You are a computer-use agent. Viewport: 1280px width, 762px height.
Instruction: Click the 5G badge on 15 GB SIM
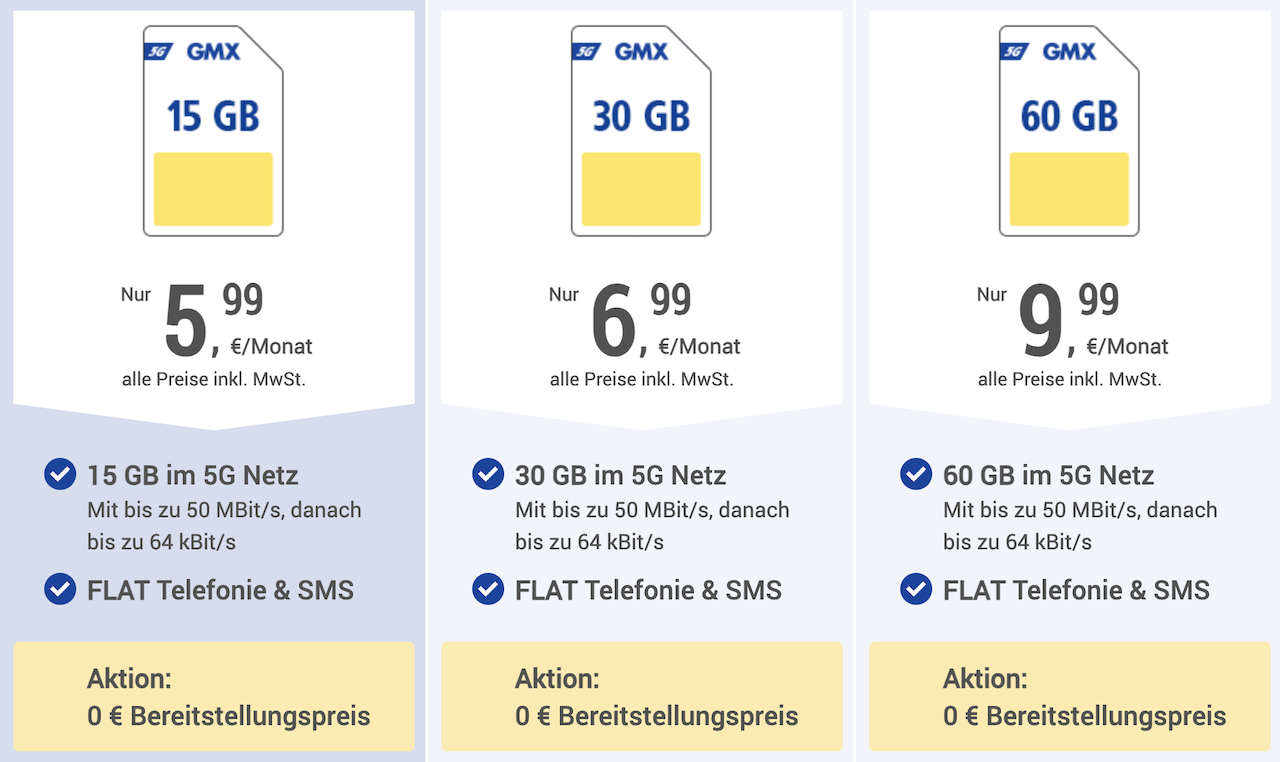(158, 51)
